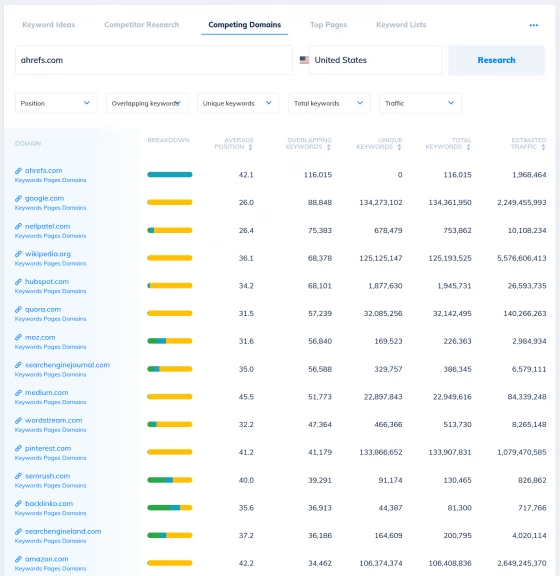Click the domain input field with ahrefs.com
Screen dimensions: 560x576
[x=154, y=60]
